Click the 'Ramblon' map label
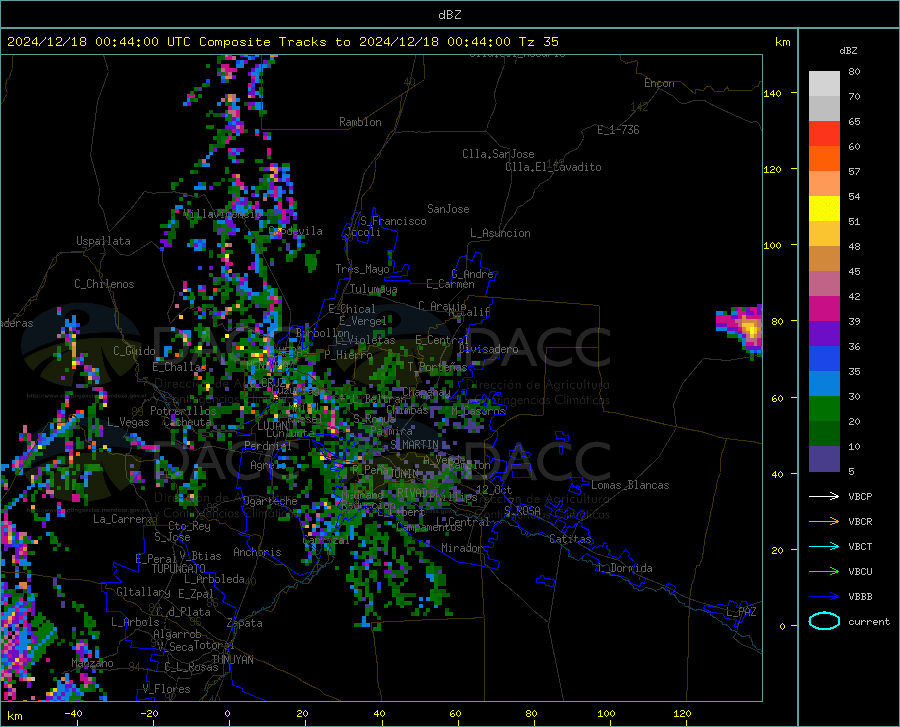This screenshot has width=900, height=727. point(360,122)
